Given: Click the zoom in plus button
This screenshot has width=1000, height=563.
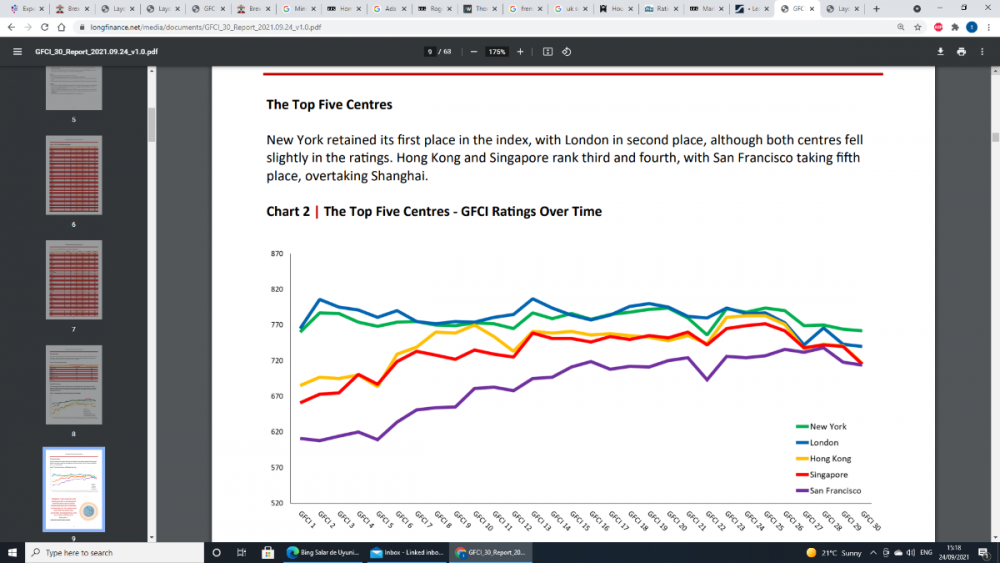Looking at the screenshot, I should click(x=520, y=51).
